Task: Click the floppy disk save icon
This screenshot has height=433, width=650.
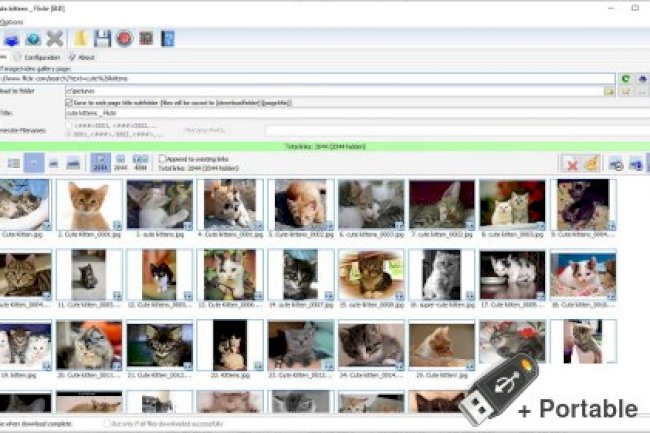Action: 102,39
